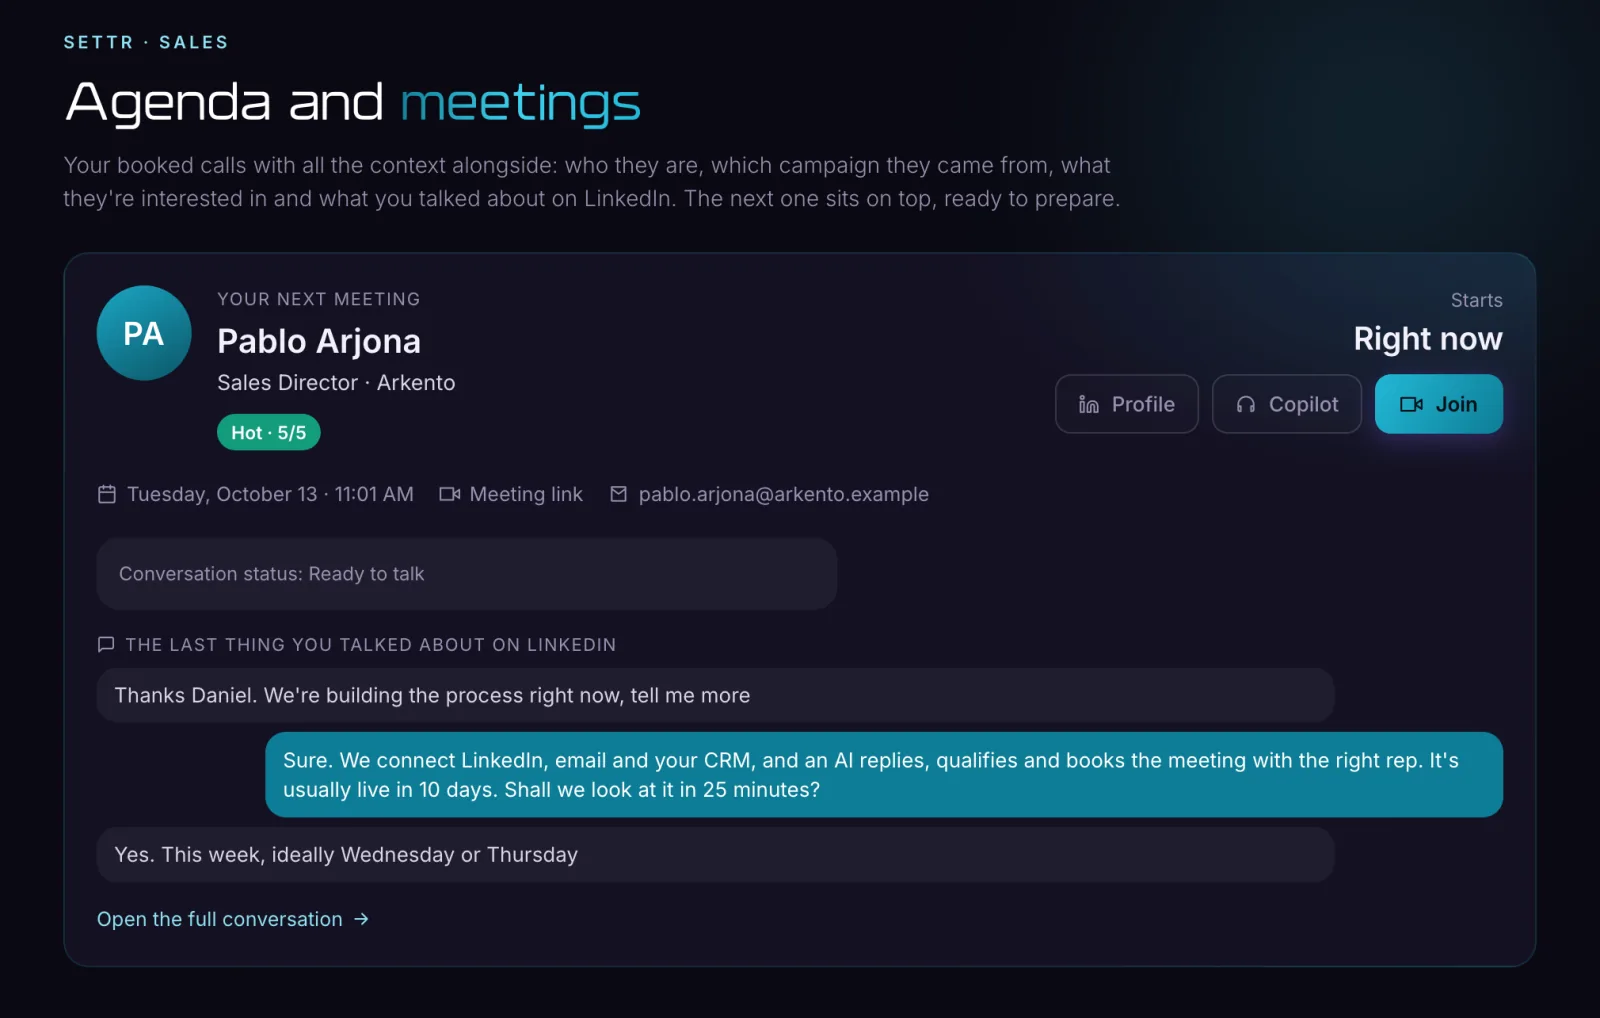Image resolution: width=1600 pixels, height=1018 pixels.
Task: Click the Conversation status: Ready to talk box
Action: (x=467, y=574)
